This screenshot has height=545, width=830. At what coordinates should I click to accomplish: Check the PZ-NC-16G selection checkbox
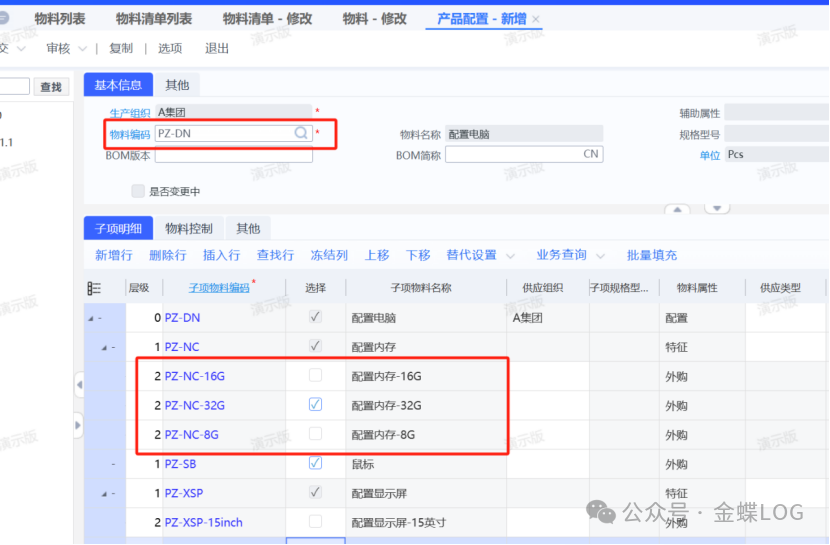pos(315,376)
